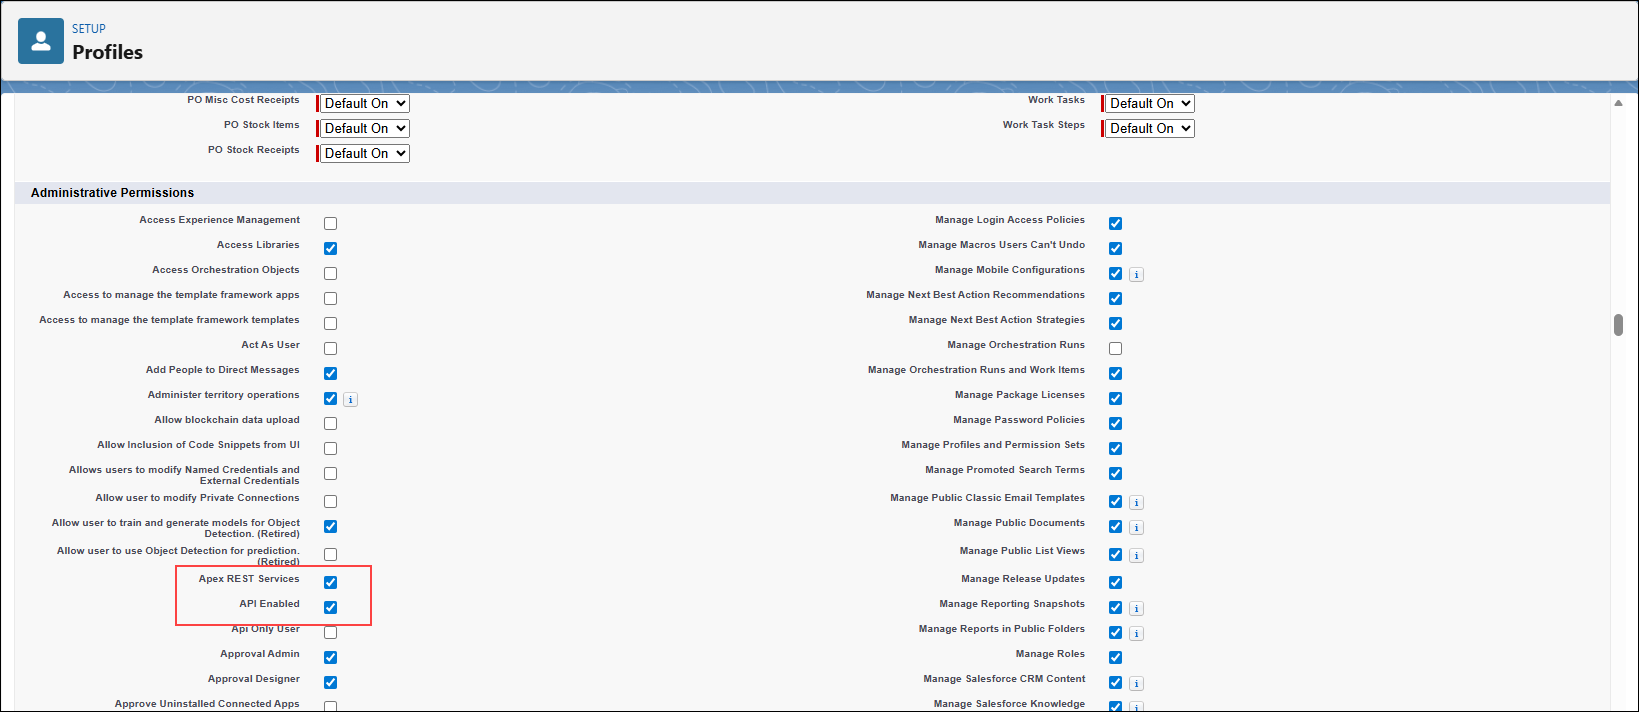The height and width of the screenshot is (712, 1639).
Task: Open Work Task Steps dropdown
Action: [x=1149, y=128]
